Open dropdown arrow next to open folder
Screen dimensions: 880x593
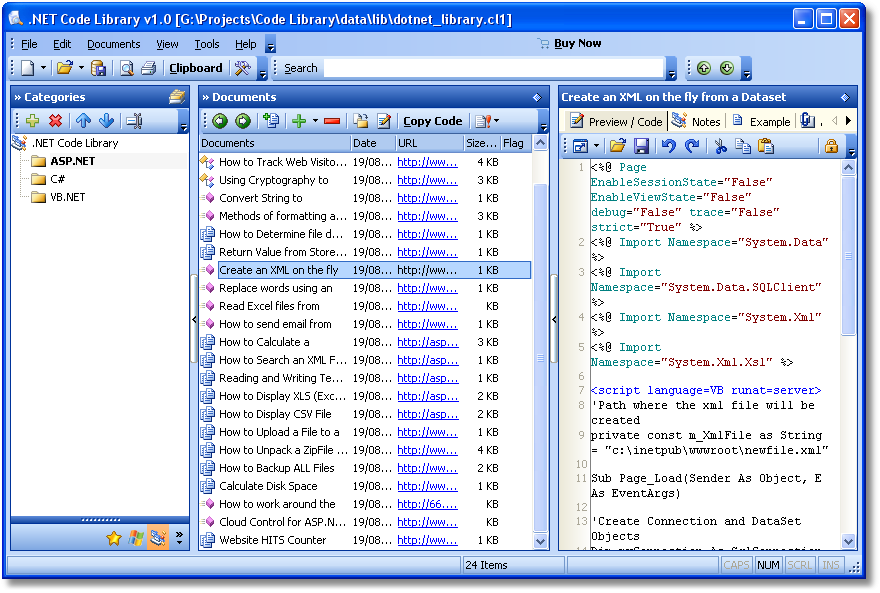pos(81,68)
